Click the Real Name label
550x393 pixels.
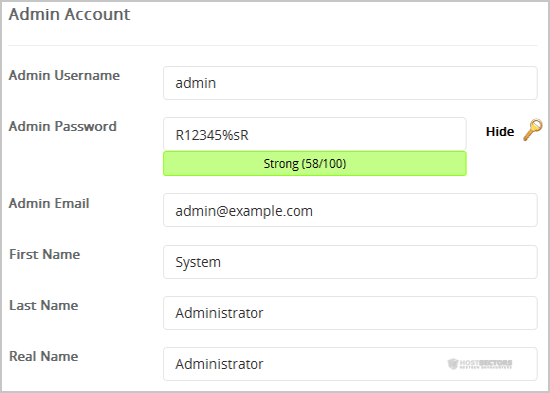[43, 356]
